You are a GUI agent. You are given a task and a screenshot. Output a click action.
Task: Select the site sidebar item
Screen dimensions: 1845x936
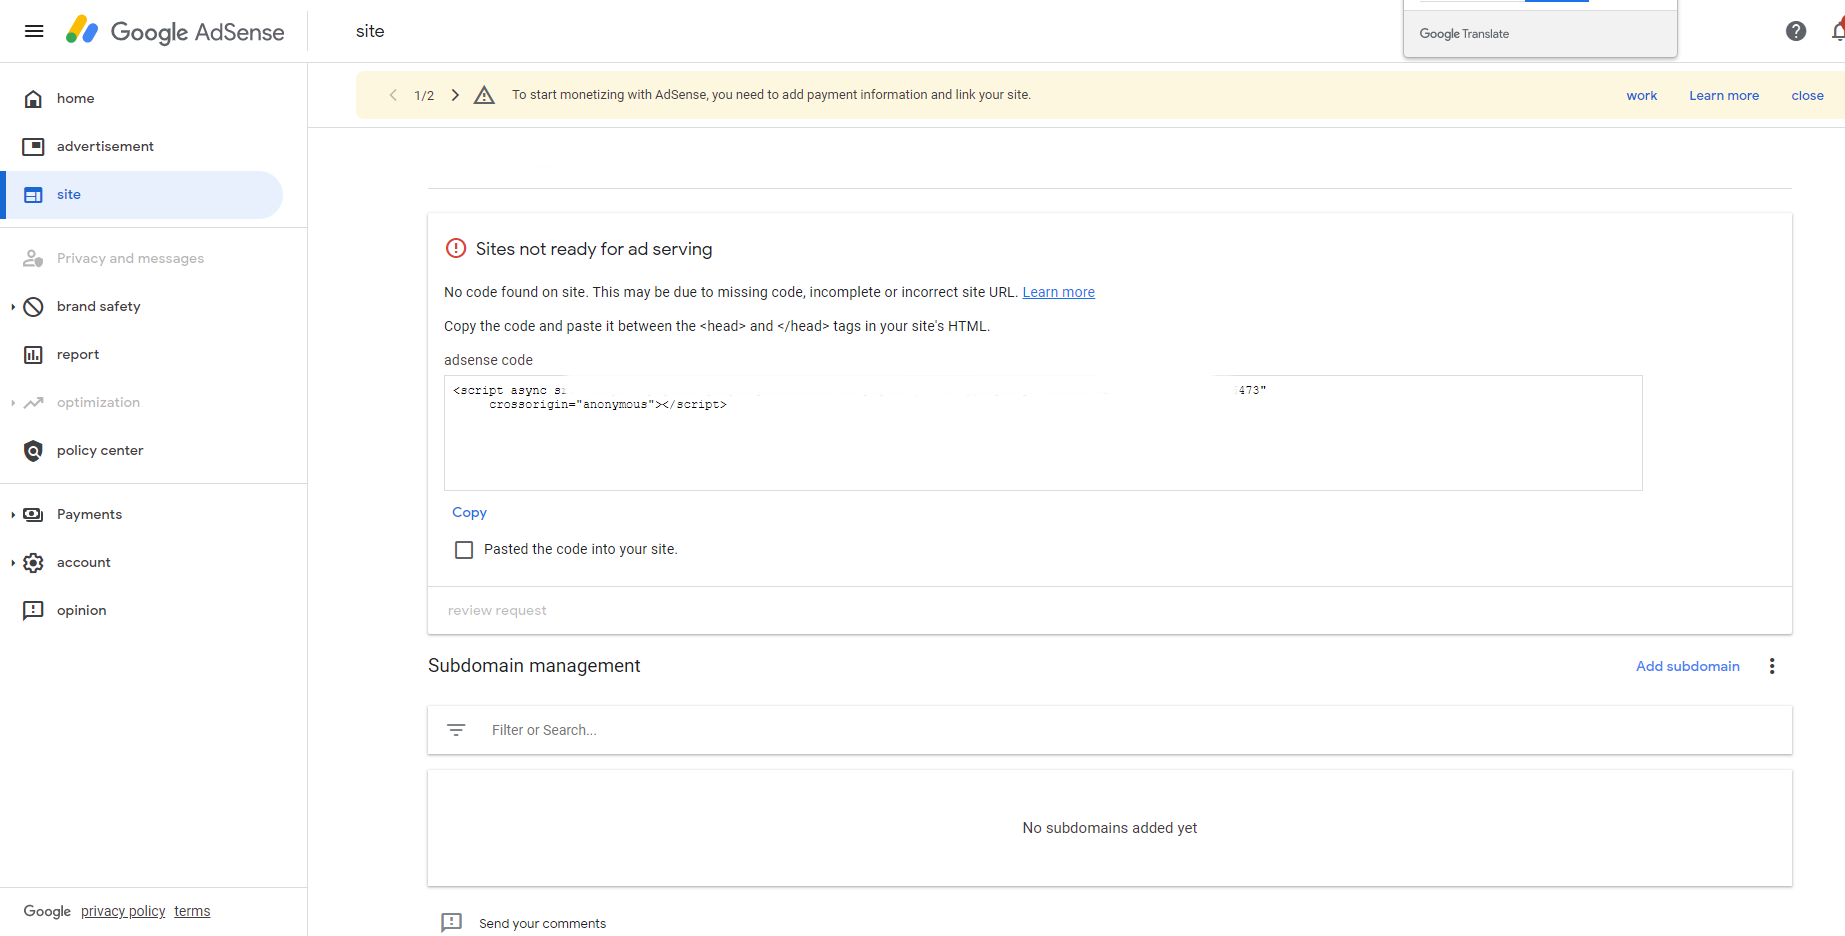pos(142,195)
